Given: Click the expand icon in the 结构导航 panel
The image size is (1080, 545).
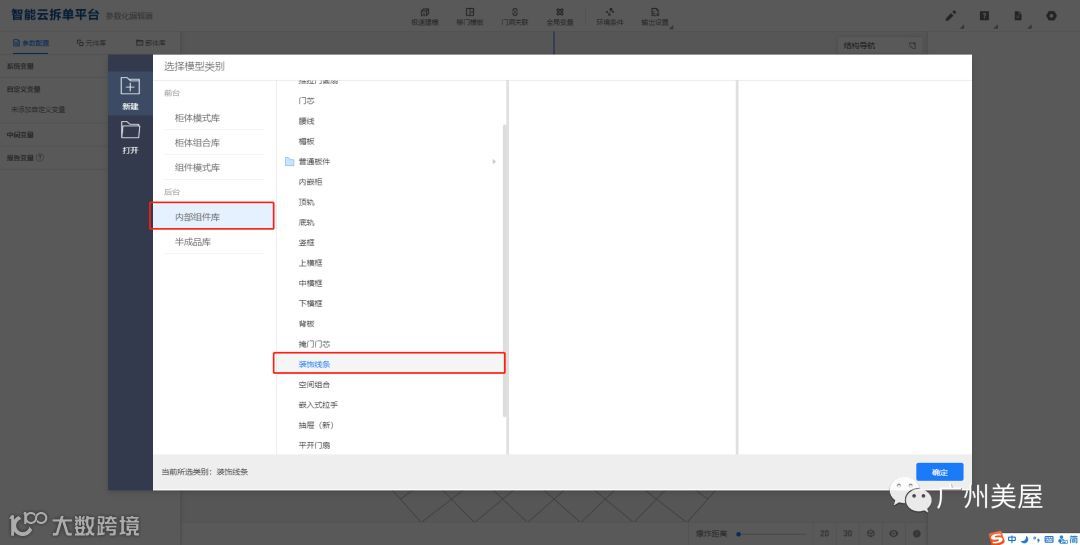Looking at the screenshot, I should pos(913,45).
